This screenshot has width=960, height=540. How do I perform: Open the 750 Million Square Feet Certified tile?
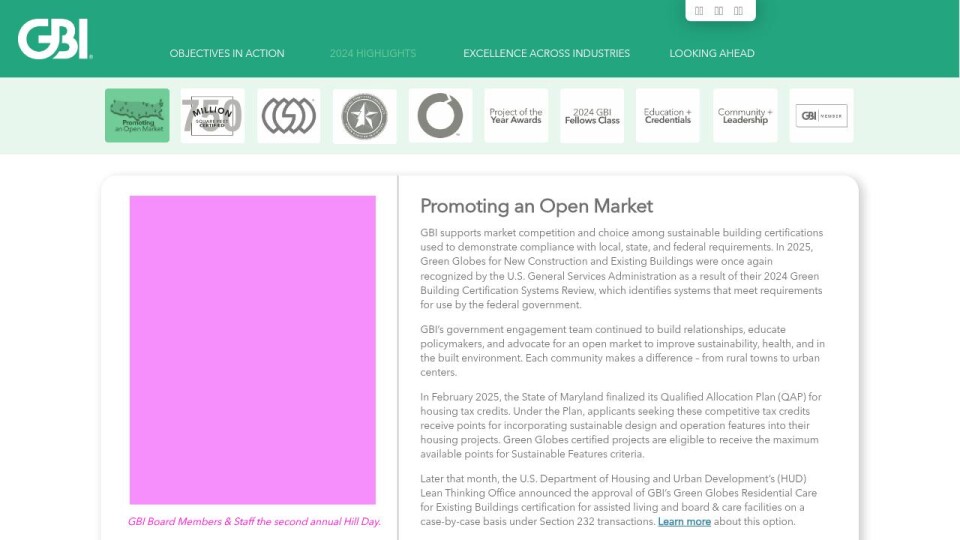tap(213, 116)
